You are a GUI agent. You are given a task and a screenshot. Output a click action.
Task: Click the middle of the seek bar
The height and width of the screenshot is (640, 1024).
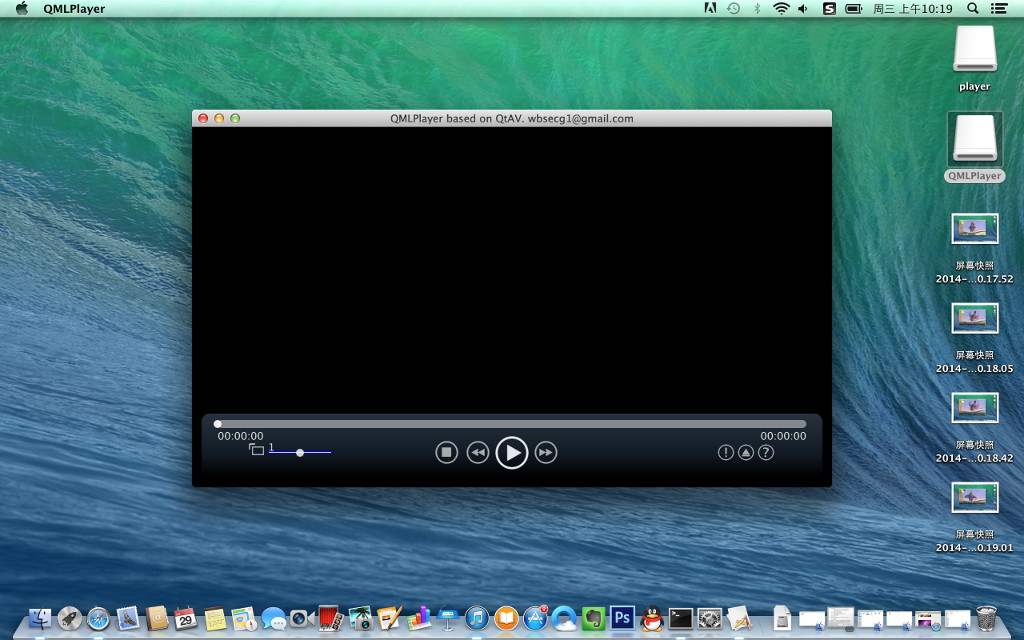click(512, 424)
